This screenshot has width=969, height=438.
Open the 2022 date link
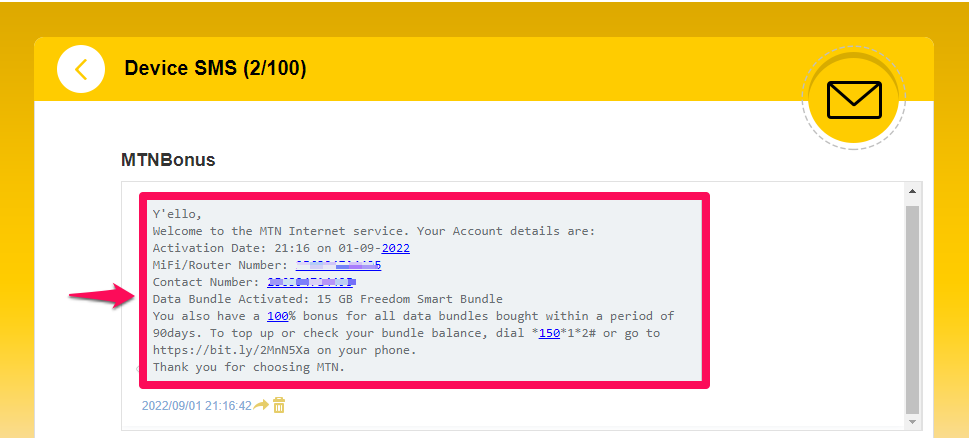tap(396, 248)
